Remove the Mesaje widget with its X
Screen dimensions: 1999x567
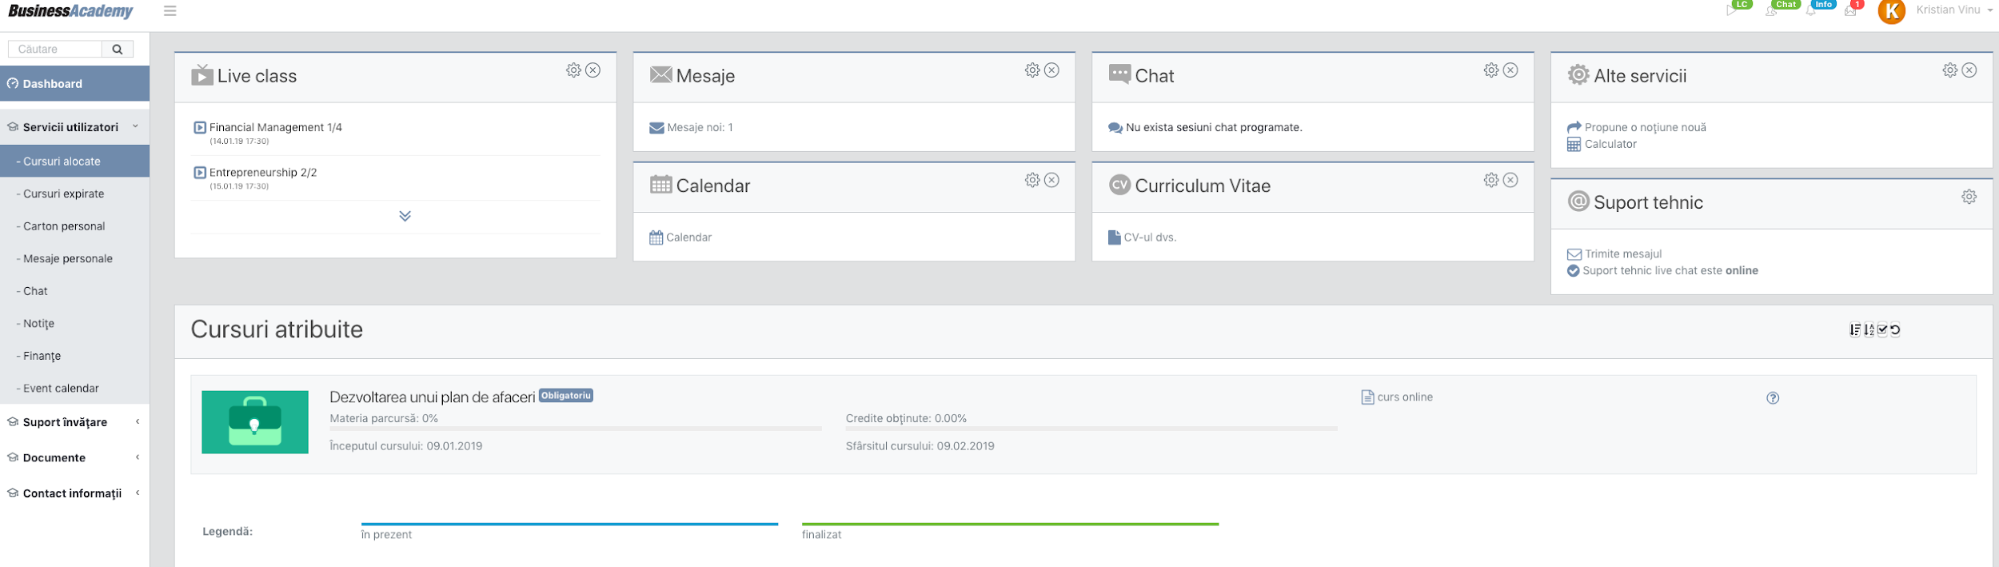1051,70
